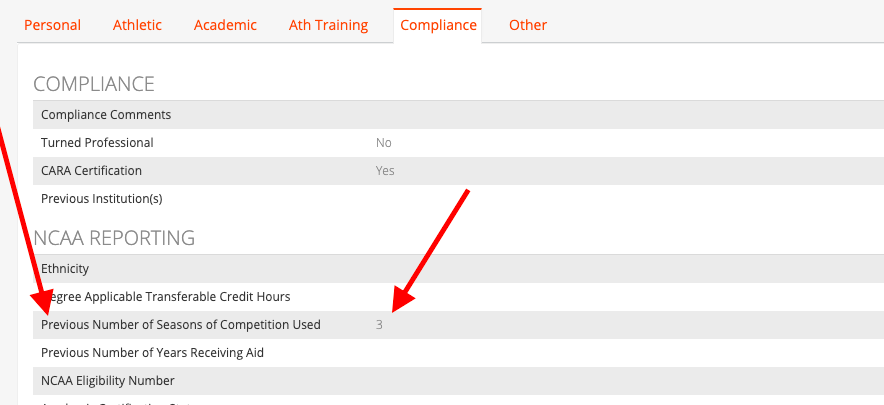
Task: Click the active Compliance tab
Action: coord(438,25)
